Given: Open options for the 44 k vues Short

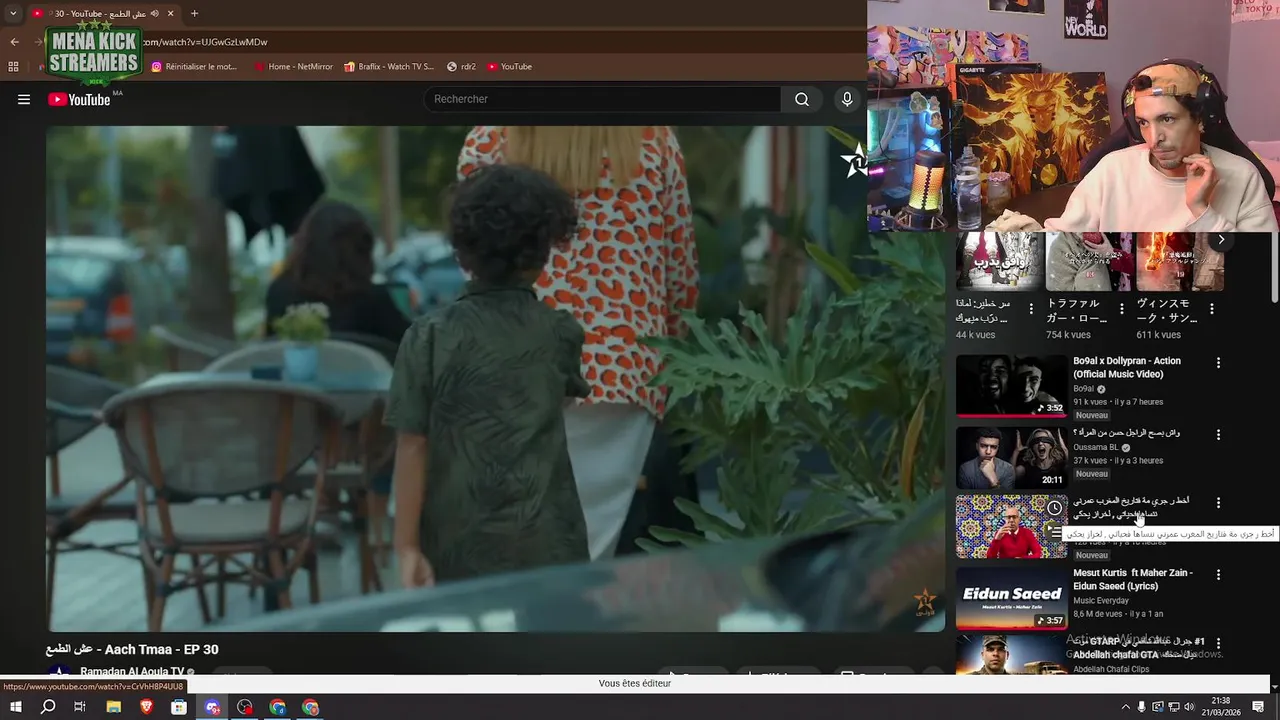Looking at the screenshot, I should tap(1031, 309).
